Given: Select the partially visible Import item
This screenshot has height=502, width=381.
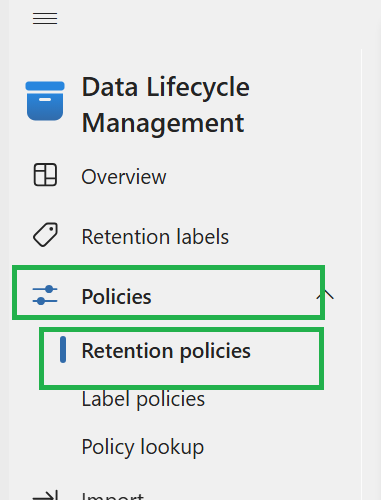Looking at the screenshot, I should point(113,496).
